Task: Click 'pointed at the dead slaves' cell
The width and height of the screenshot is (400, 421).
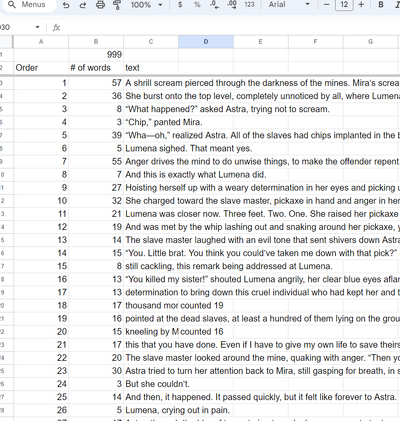Action: [x=262, y=318]
